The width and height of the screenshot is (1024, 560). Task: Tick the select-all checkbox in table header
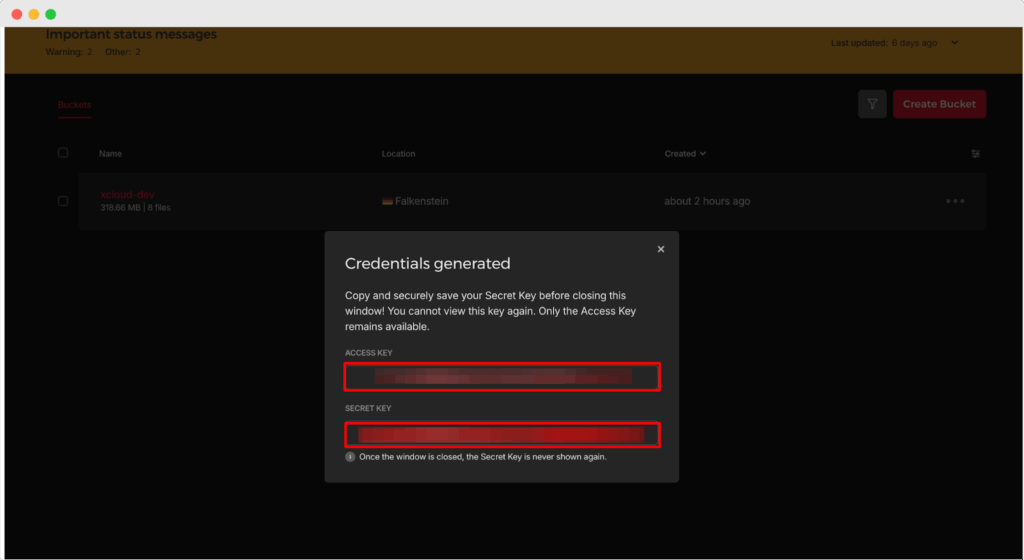[x=63, y=153]
